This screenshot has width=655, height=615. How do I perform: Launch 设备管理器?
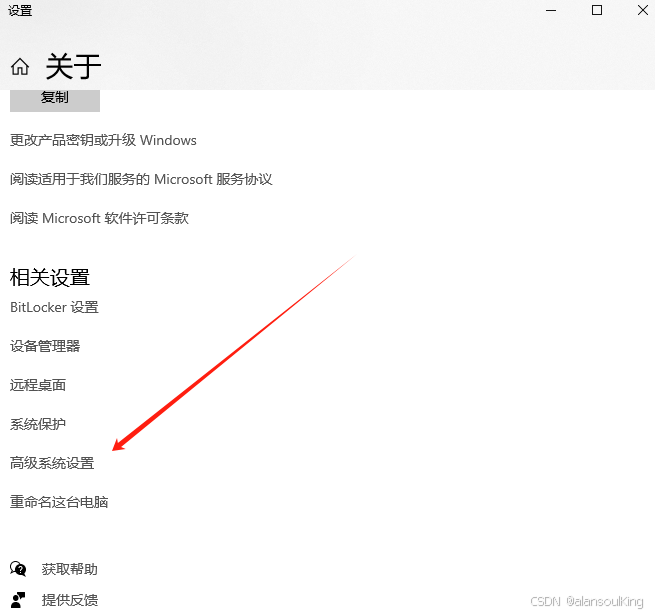tap(45, 346)
